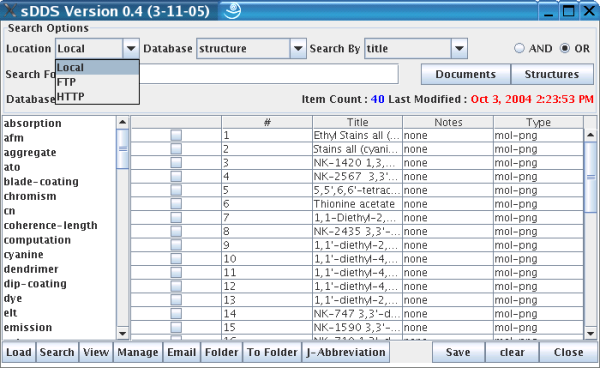Screen dimensions: 600x368
Task: Open the Manage button
Action: coord(138,352)
